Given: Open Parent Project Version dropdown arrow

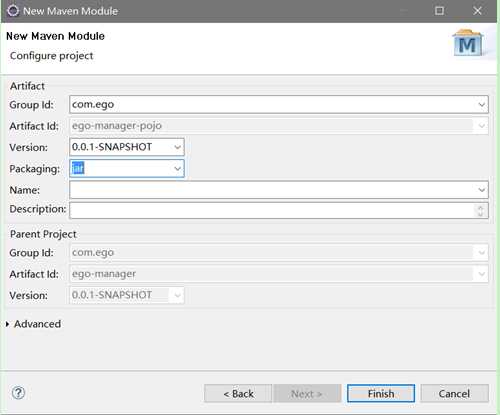Looking at the screenshot, I should pos(177,295).
